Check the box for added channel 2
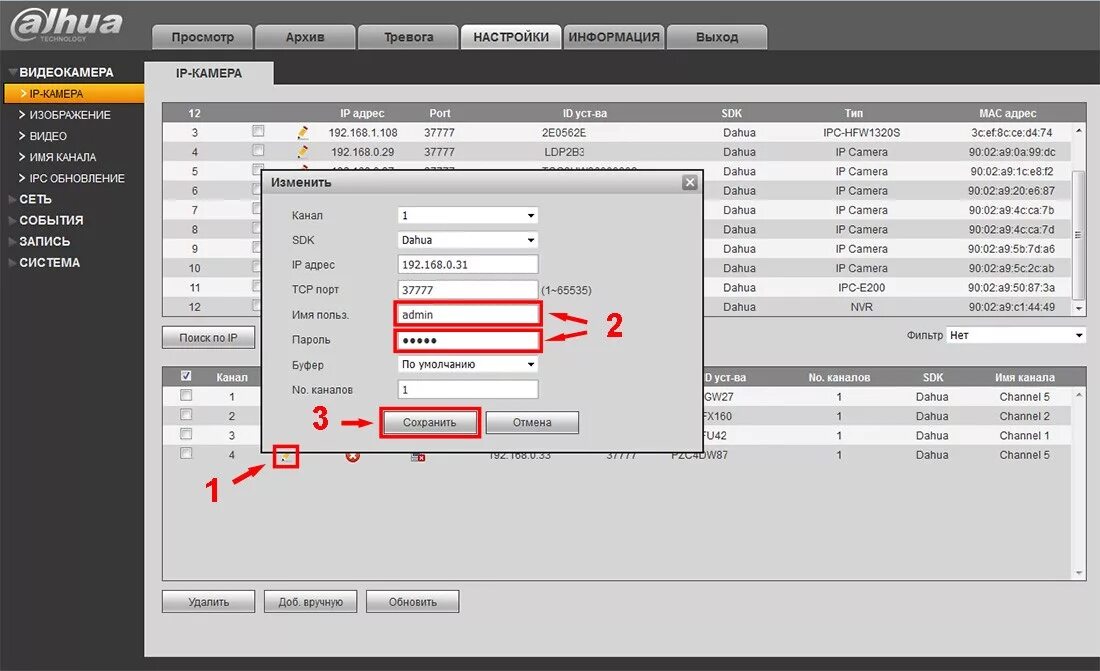The height and width of the screenshot is (671, 1100). click(186, 415)
